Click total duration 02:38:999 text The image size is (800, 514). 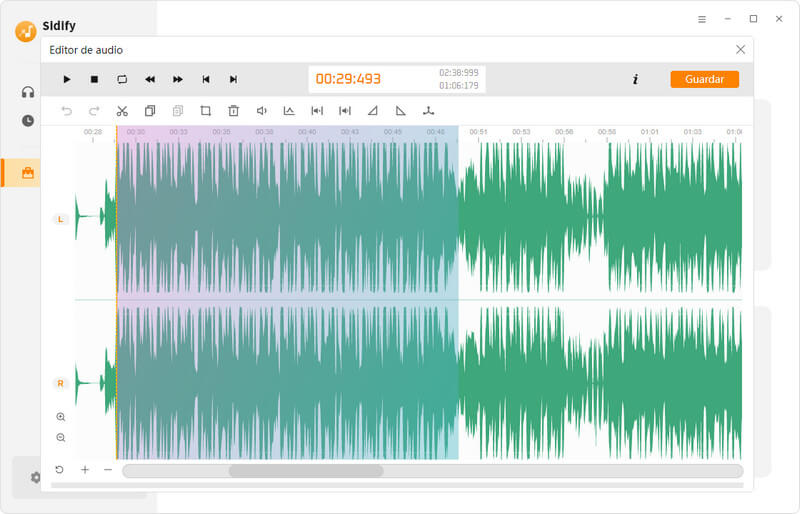click(x=459, y=73)
